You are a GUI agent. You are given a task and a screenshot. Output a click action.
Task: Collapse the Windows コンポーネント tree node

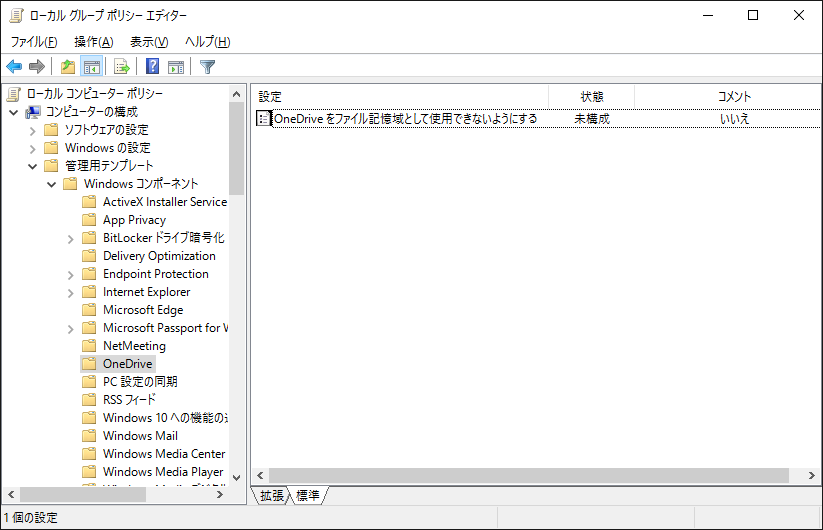[x=51, y=184]
